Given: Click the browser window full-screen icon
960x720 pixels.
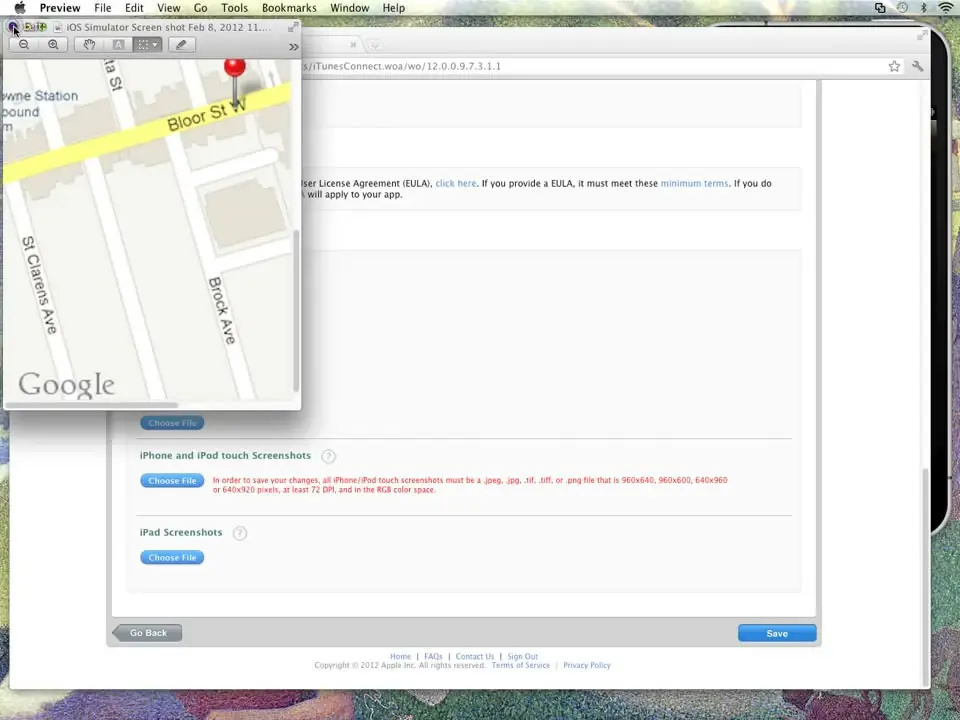Looking at the screenshot, I should click(922, 35).
